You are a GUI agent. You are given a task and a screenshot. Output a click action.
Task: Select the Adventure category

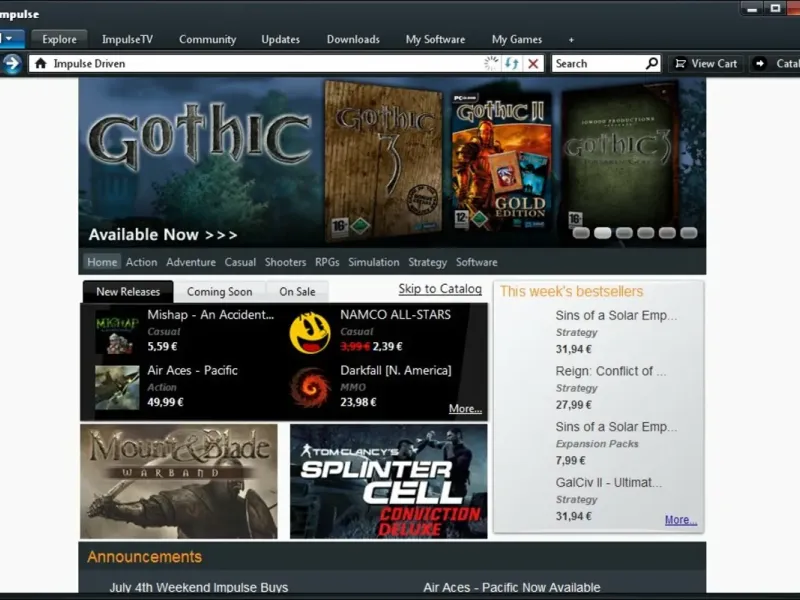191,262
